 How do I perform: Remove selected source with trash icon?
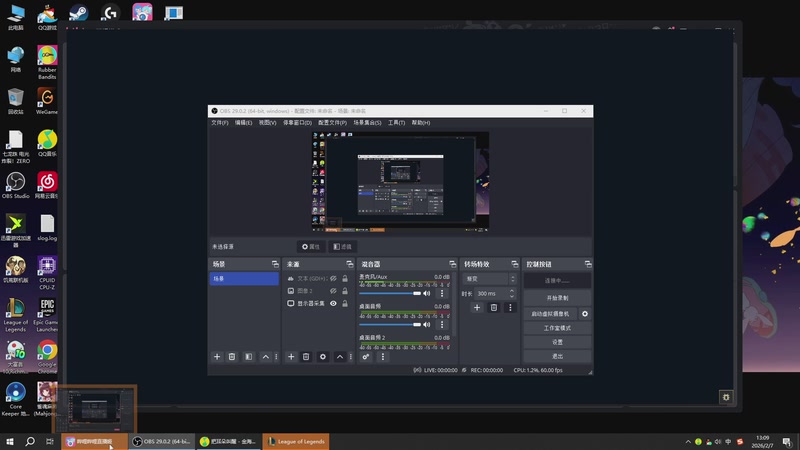[306, 357]
